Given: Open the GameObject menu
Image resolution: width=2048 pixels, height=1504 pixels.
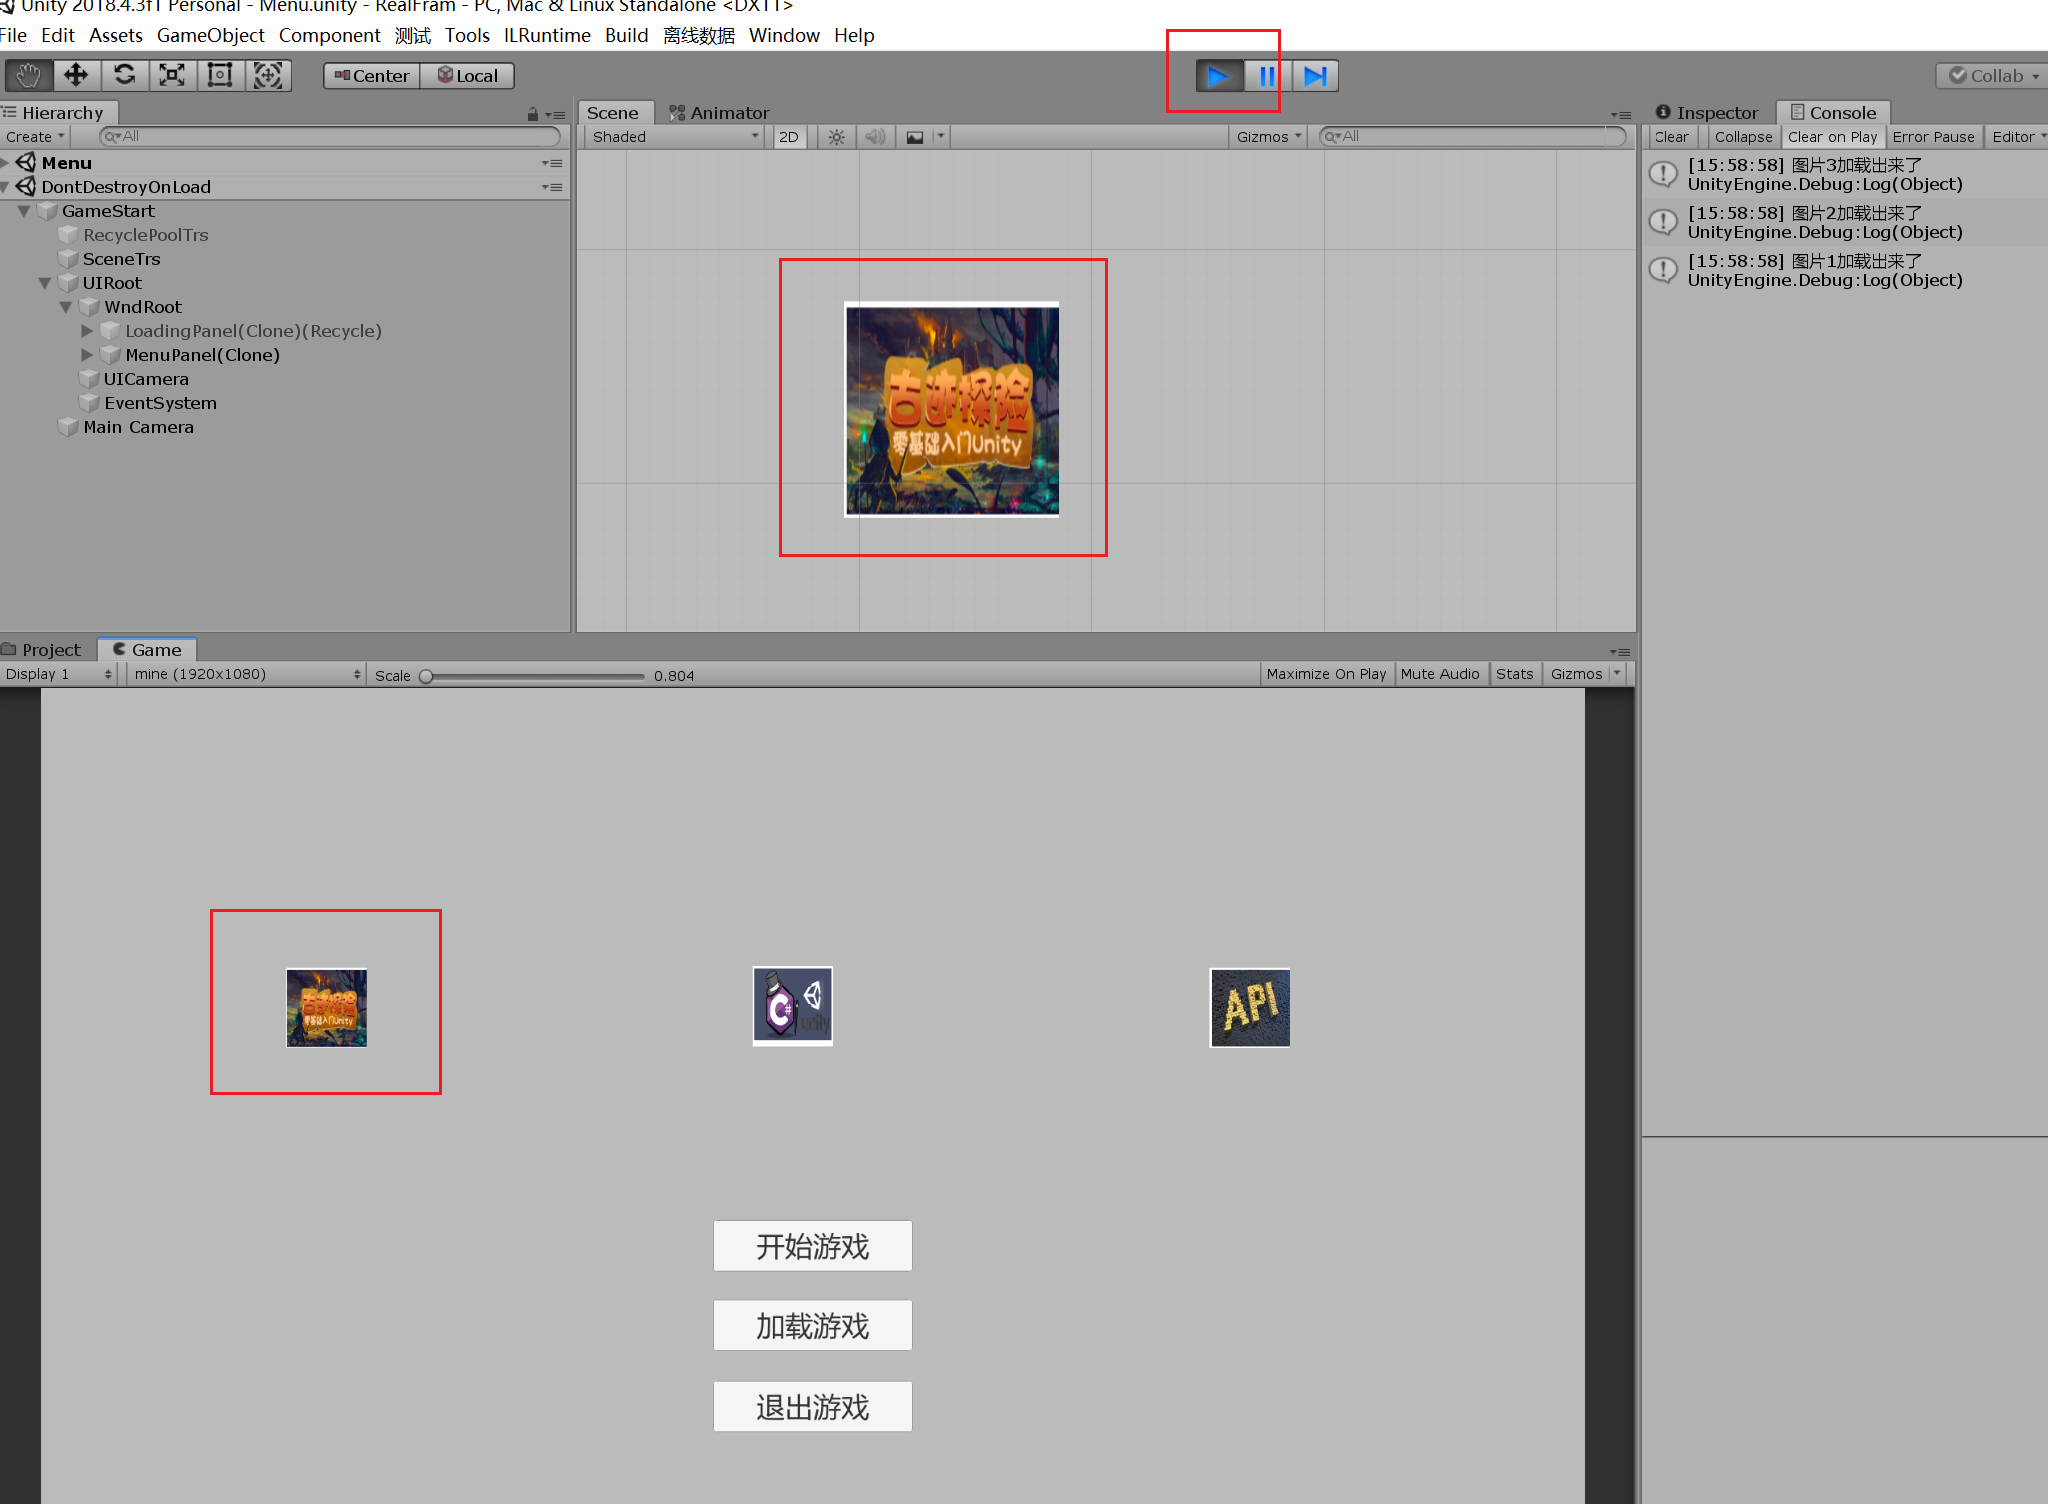Looking at the screenshot, I should (x=211, y=35).
